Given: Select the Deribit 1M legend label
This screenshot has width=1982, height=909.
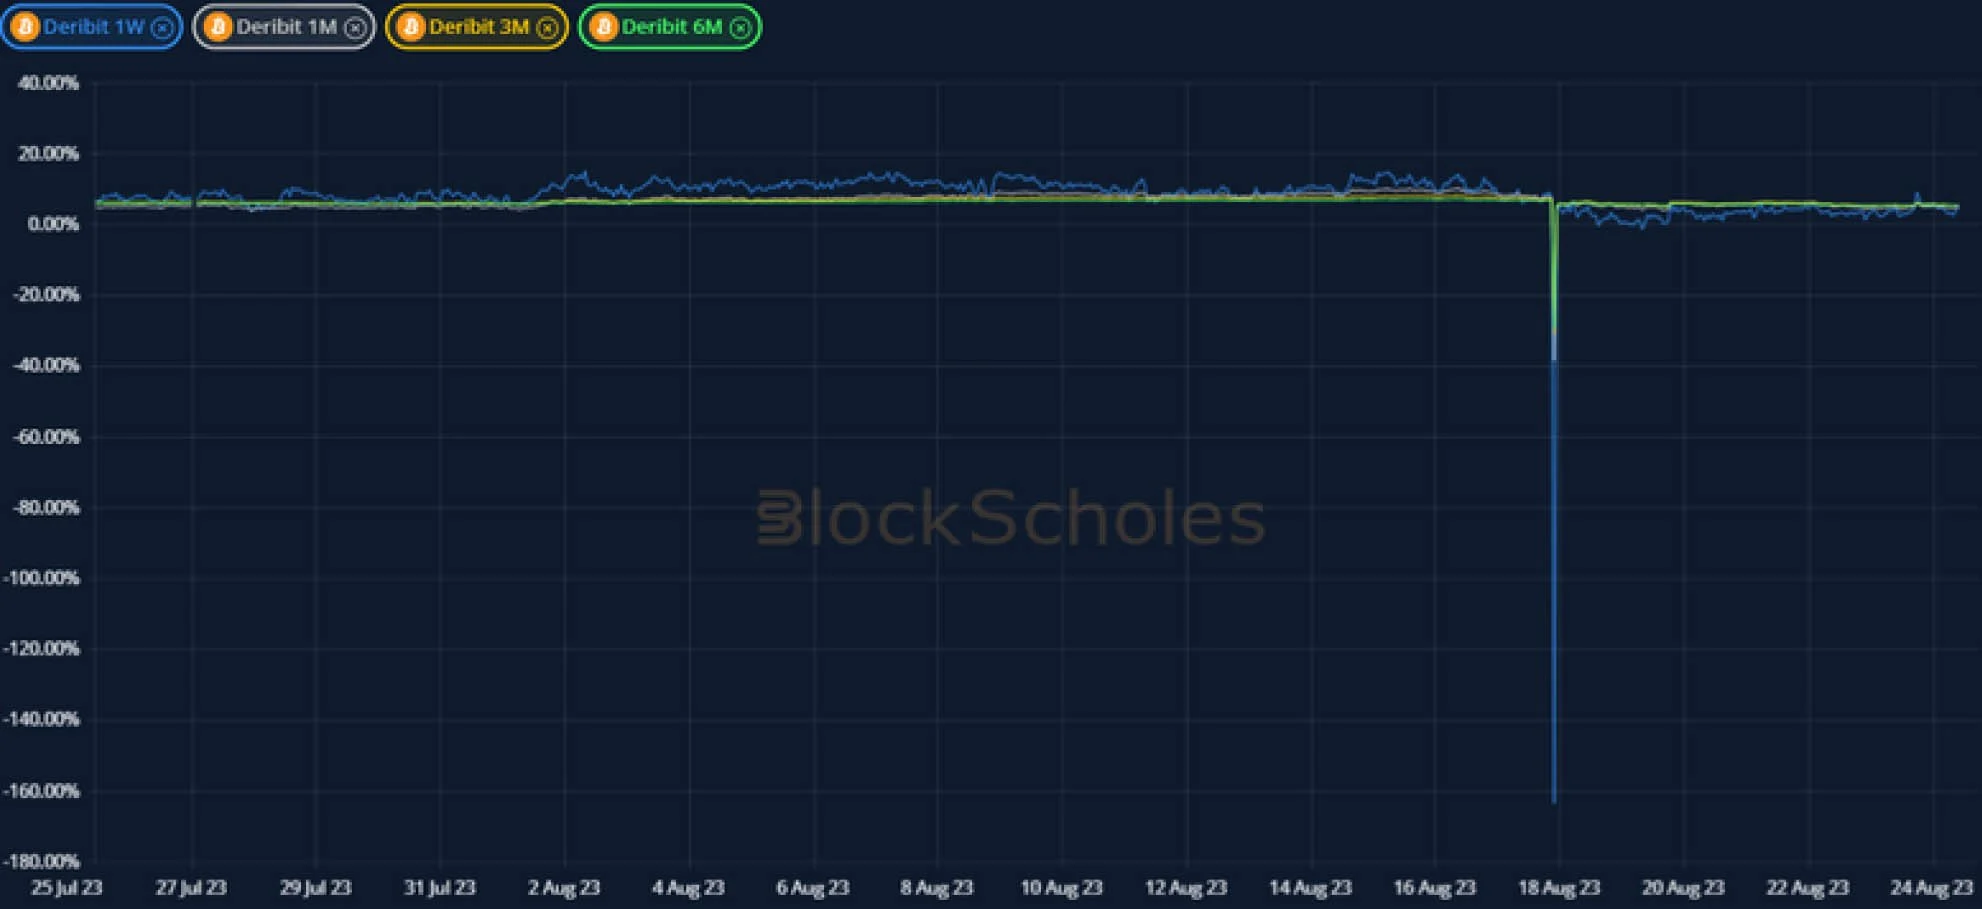Looking at the screenshot, I should point(287,27).
